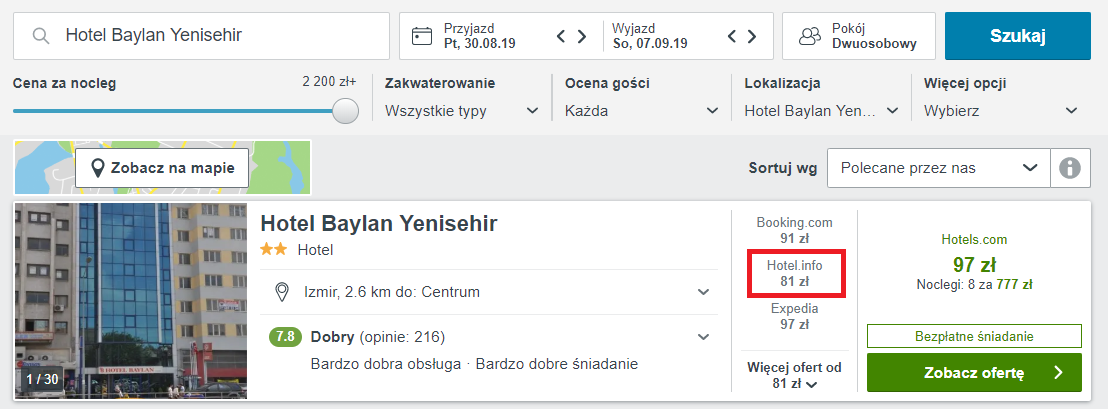
Task: Click the price slider handle
Action: 346,111
